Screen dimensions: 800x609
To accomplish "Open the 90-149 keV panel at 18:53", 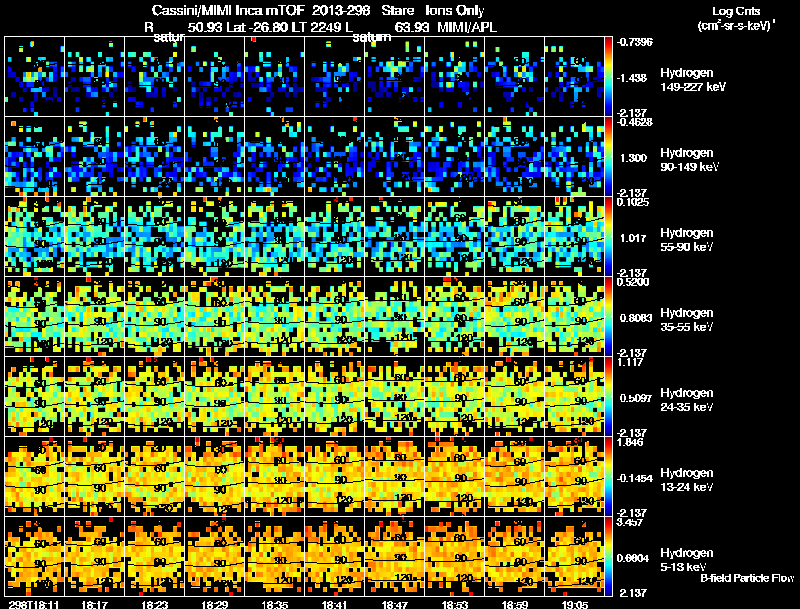I will pos(455,157).
